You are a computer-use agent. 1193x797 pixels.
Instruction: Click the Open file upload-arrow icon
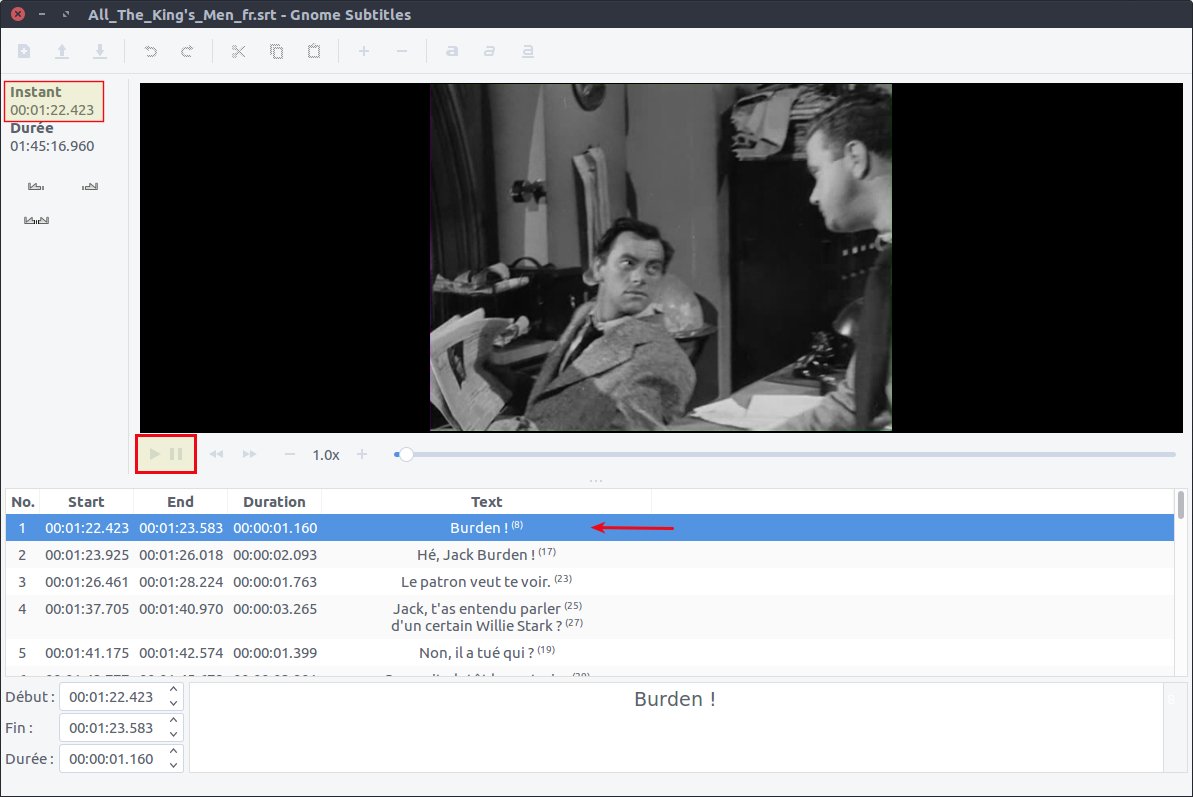[x=62, y=51]
